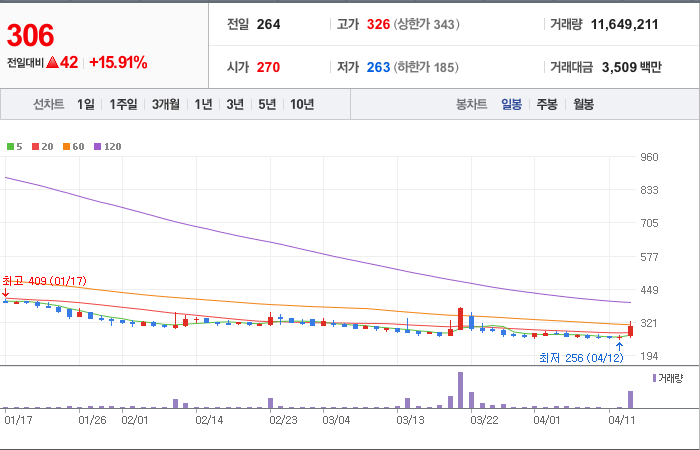Click the purple 거래량 legend marker

[654, 379]
